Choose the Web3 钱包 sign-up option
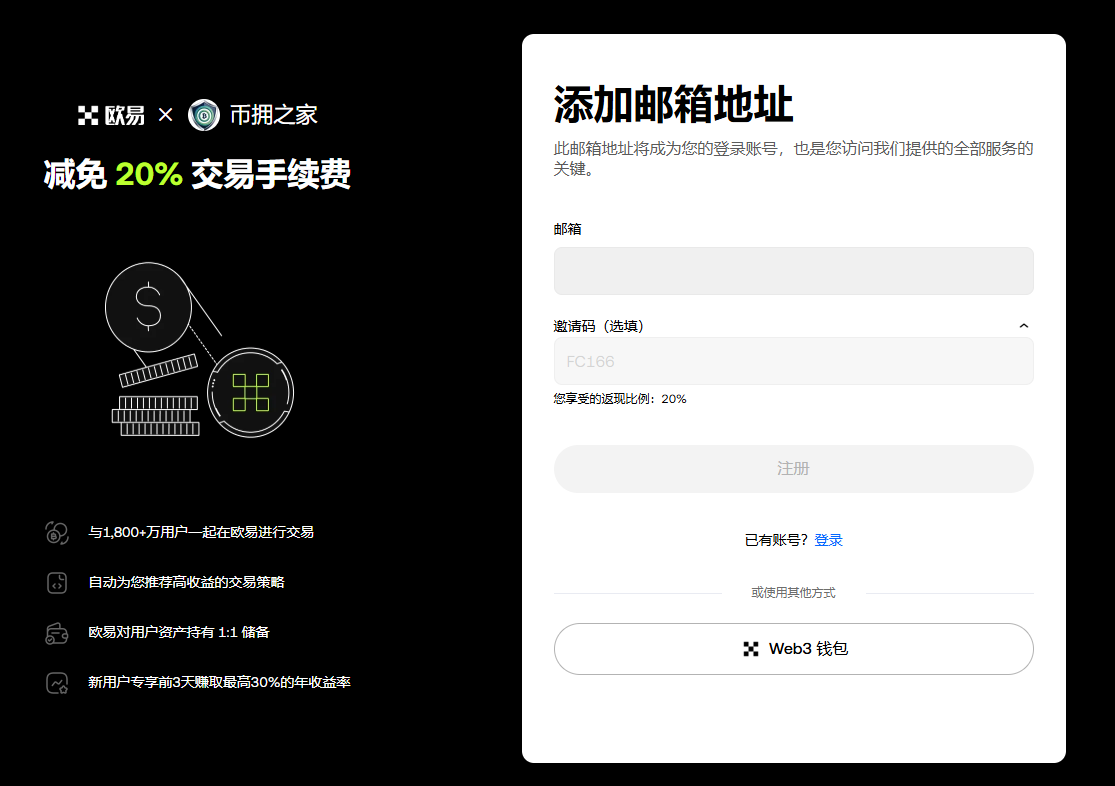 click(x=794, y=649)
